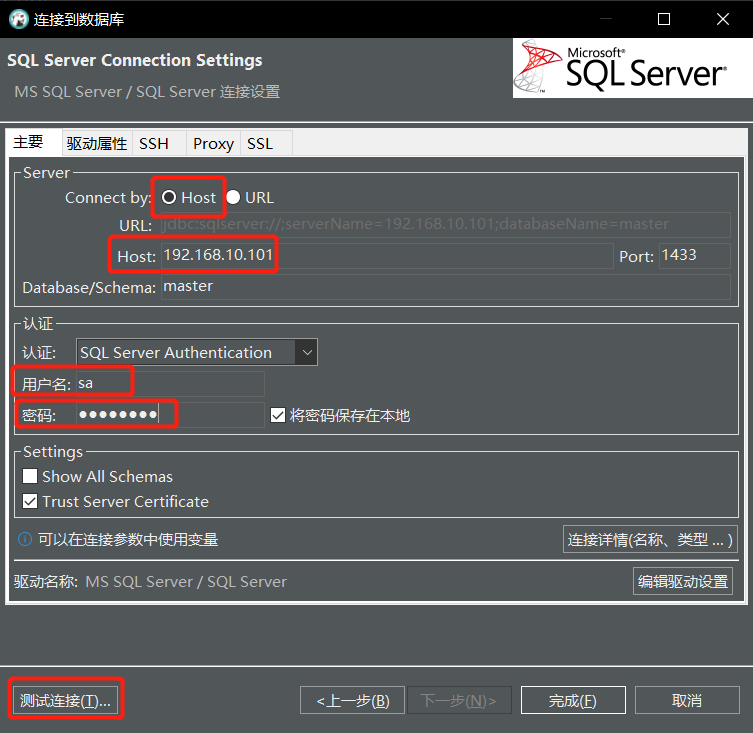Click the 完成(F) finish button

[573, 700]
